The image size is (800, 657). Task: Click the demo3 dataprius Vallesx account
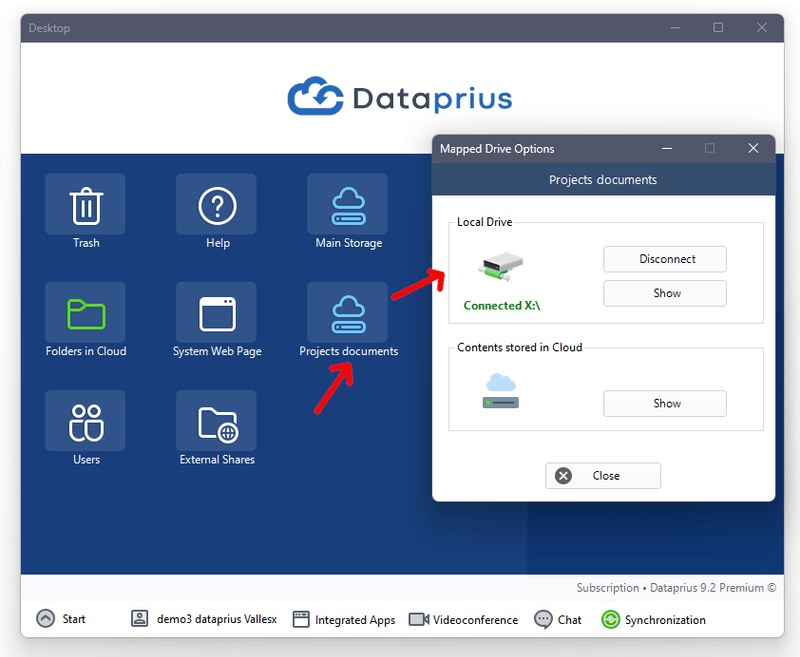coord(204,619)
